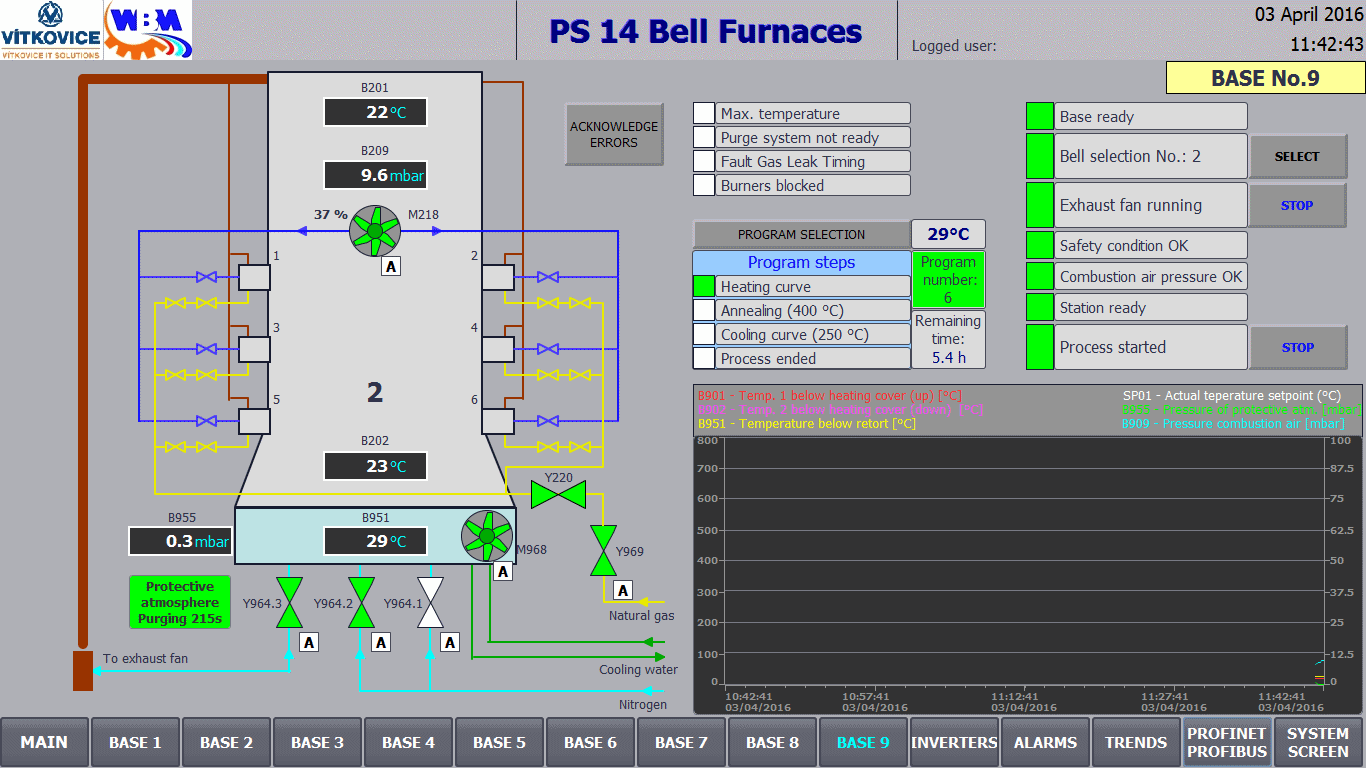Open the PROFINET PROFIBUS screen
This screenshot has height=768, width=1366.
pos(1227,742)
